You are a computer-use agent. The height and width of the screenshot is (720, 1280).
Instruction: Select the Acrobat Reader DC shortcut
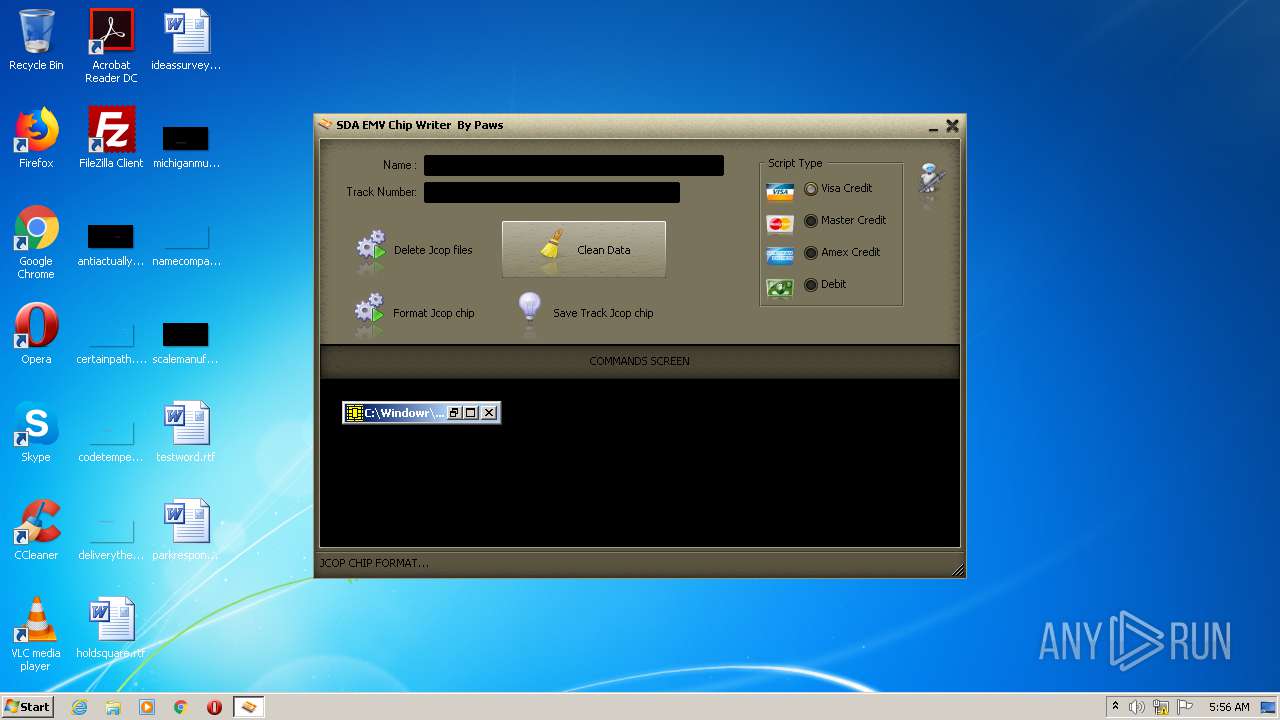(x=111, y=47)
